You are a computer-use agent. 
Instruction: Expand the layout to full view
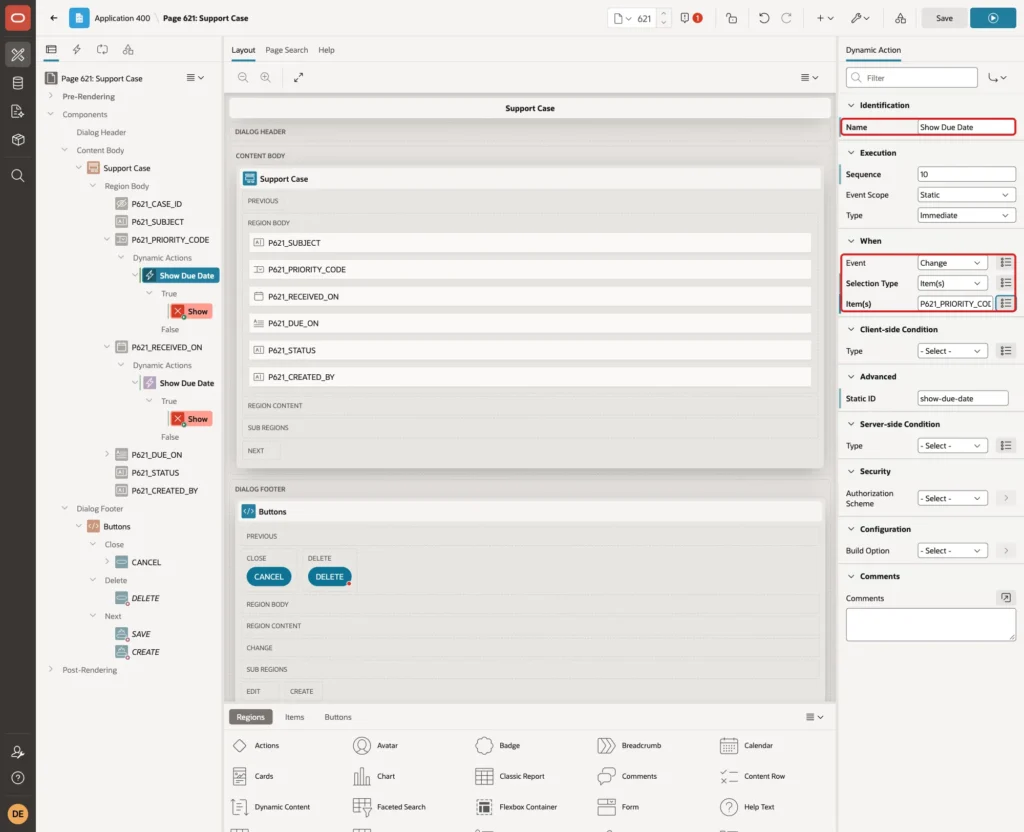coord(298,77)
